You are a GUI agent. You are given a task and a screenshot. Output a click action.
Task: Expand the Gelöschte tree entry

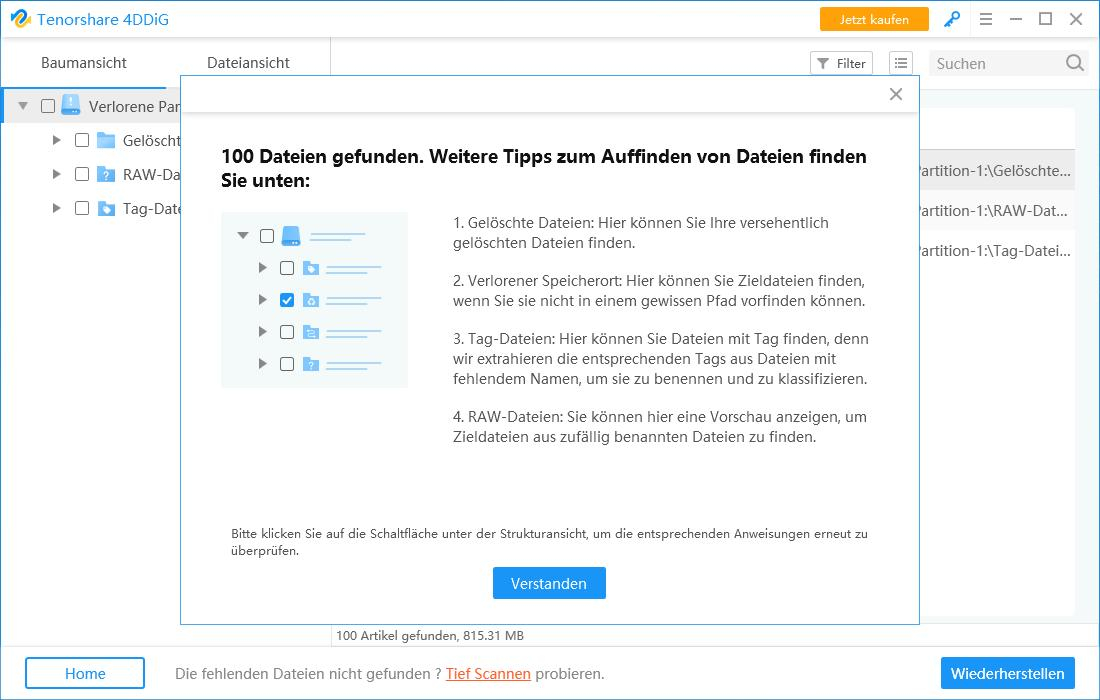click(x=58, y=140)
